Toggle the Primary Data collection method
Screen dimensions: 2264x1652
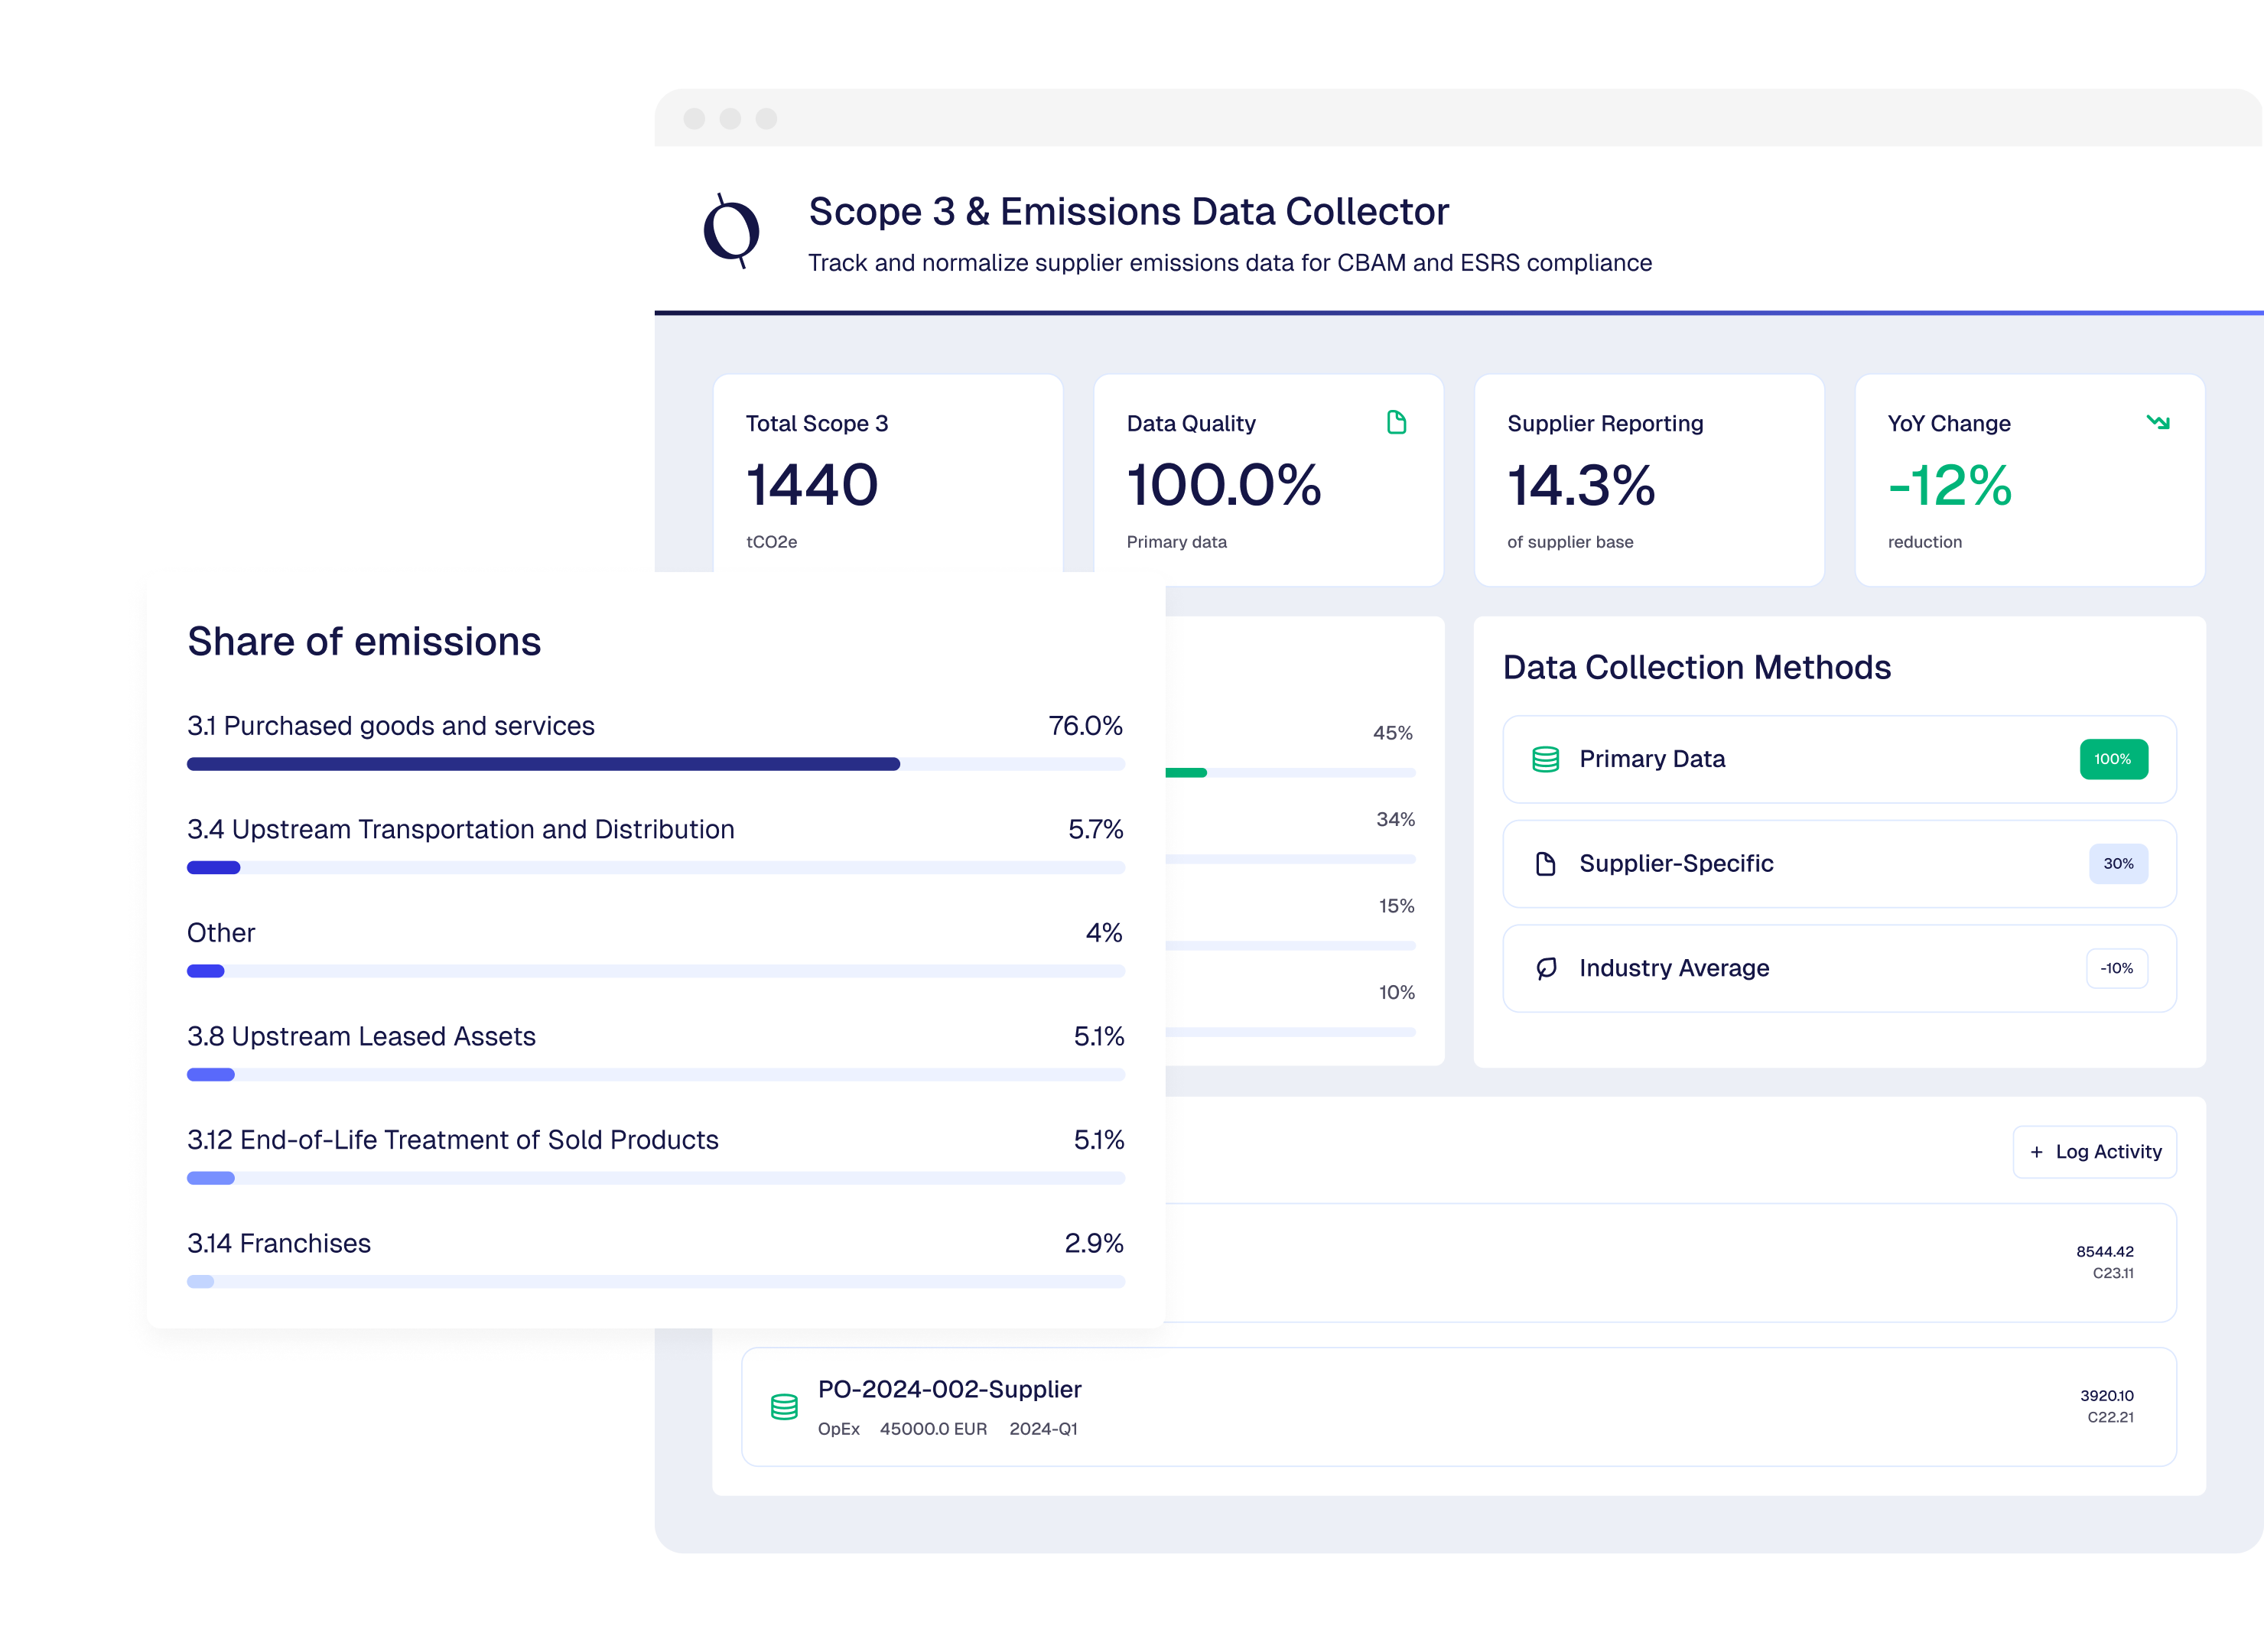tap(1839, 759)
